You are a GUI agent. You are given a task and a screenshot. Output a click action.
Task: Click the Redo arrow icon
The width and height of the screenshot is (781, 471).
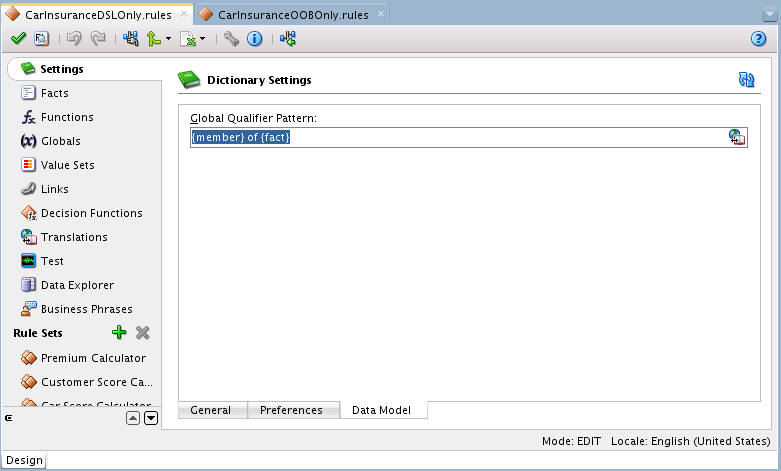[x=98, y=38]
